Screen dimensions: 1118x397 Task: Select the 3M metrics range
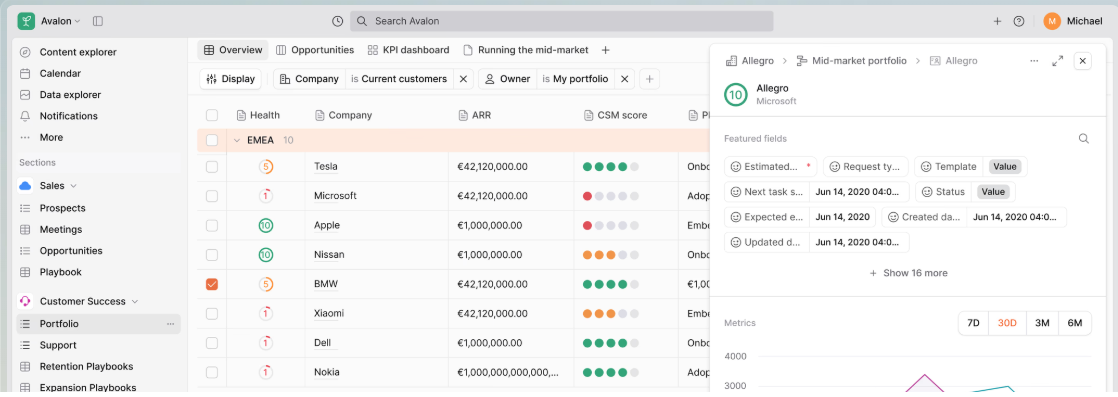[1042, 323]
